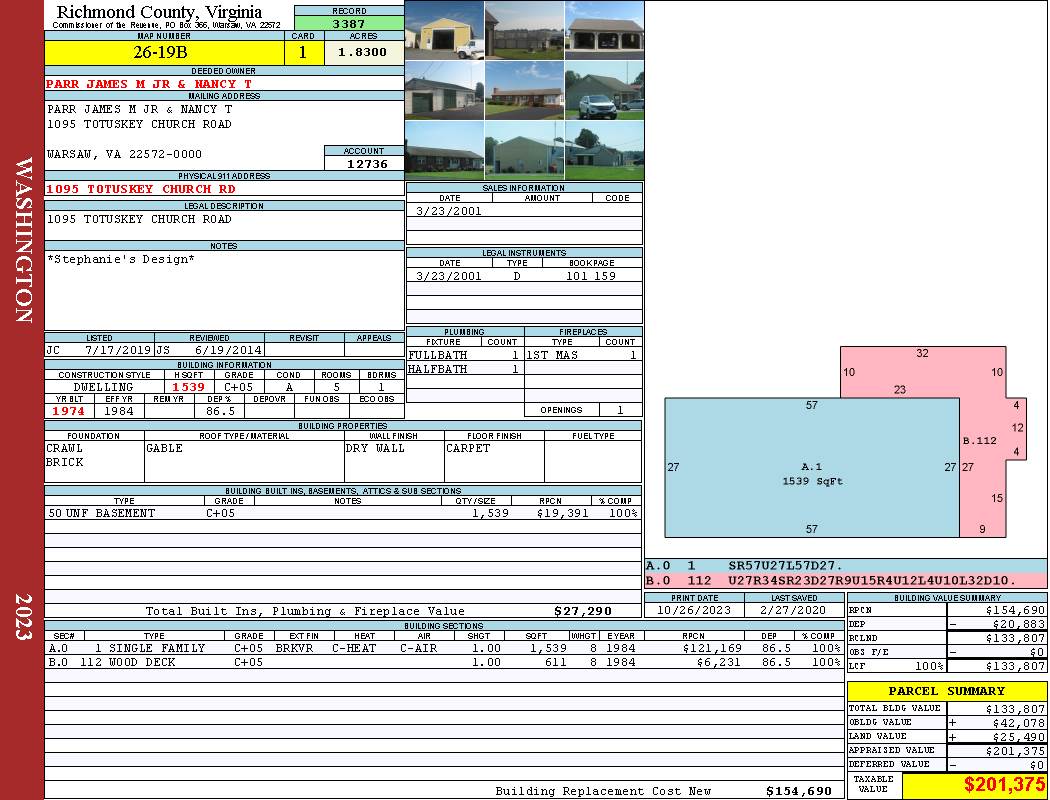The image size is (1050, 800).
Task: Click the listed date 7/17/2019
Action: click(118, 349)
